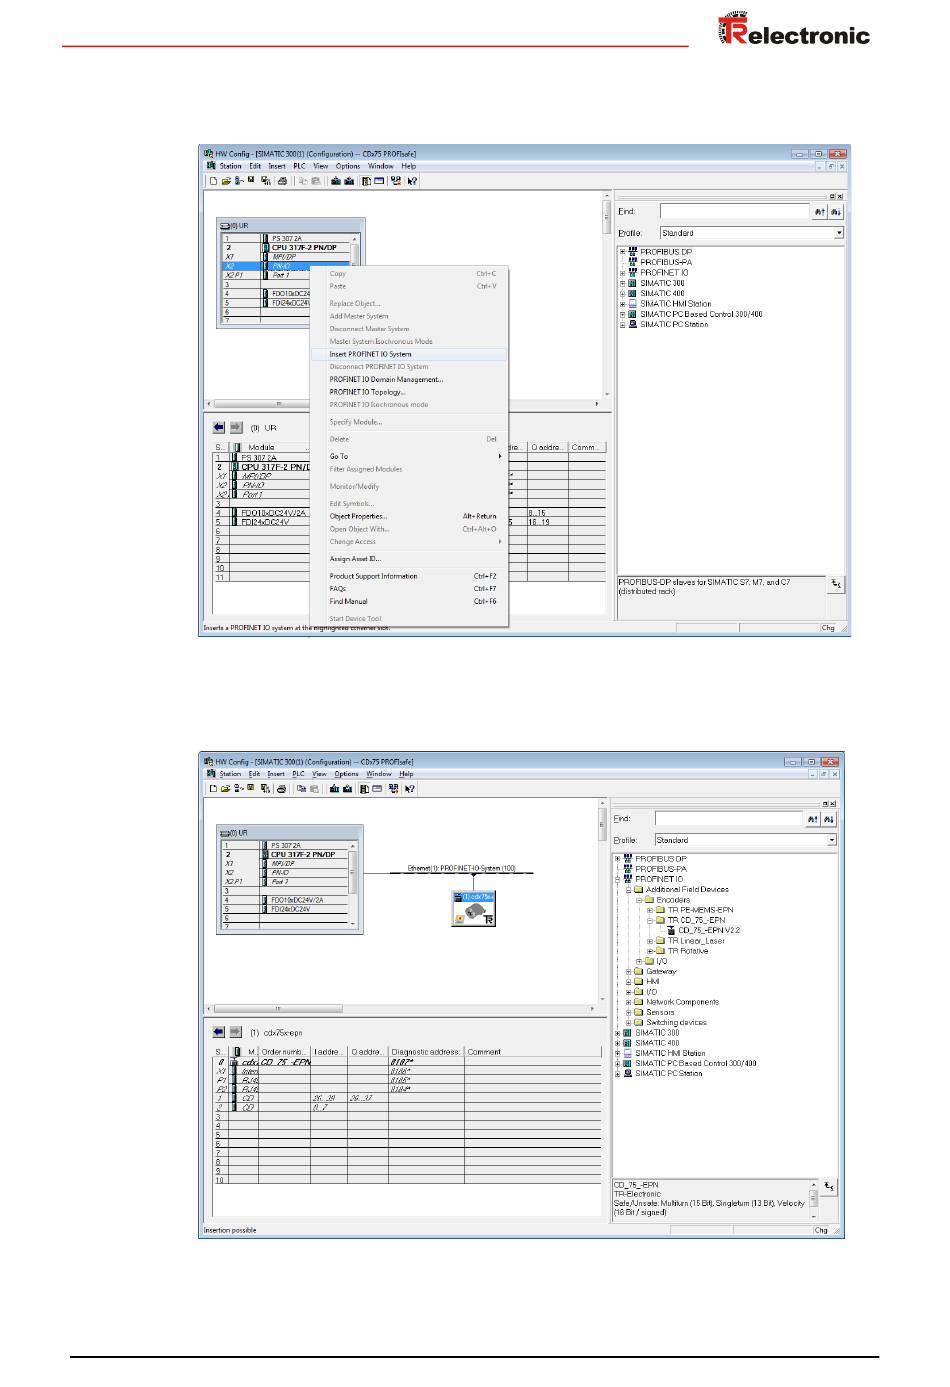Click the context Help arrow icon, lower toolbar
Viewport: 950px width, 1387px height.
pyautogui.click(x=410, y=788)
